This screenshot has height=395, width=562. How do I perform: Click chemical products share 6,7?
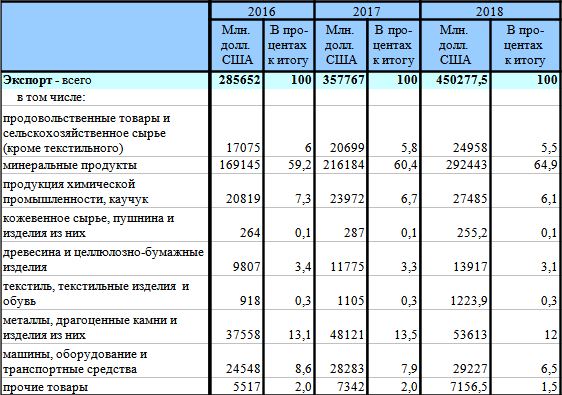[x=409, y=199]
